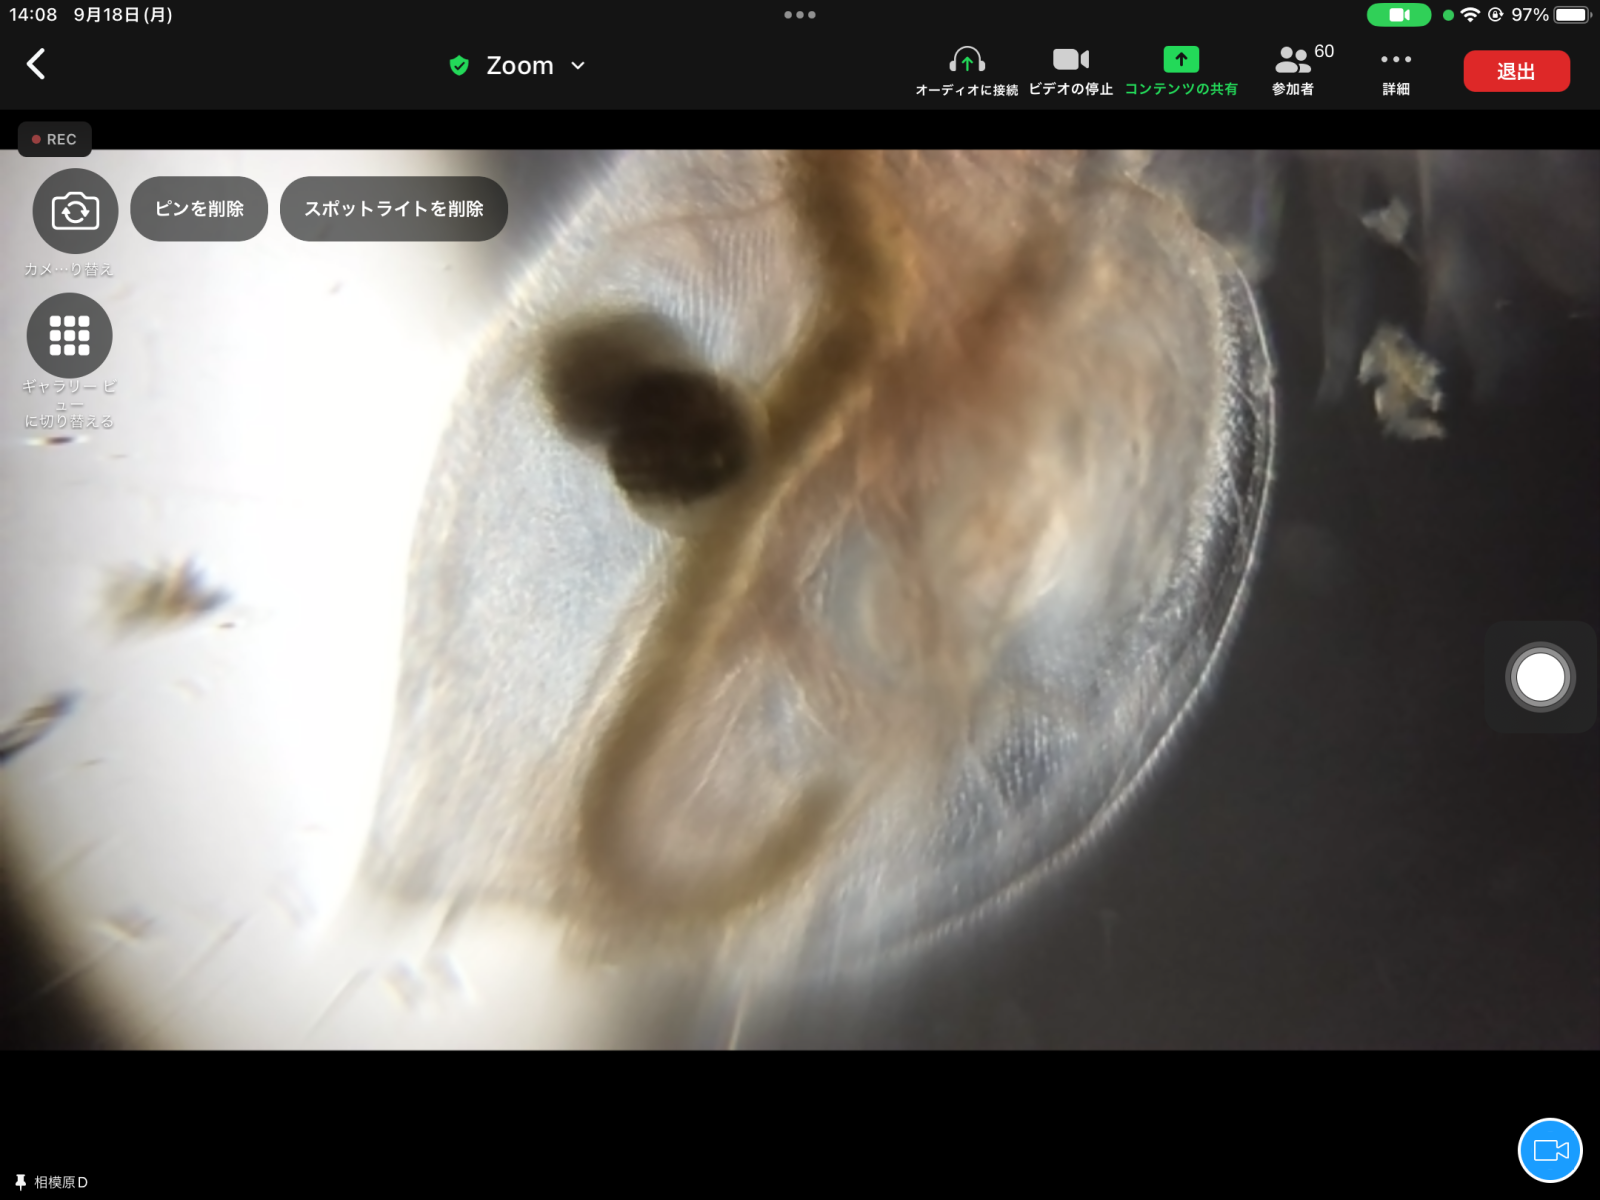1600x1200 pixels.
Task: Tap the back arrow in top-left corner
Action: click(x=36, y=64)
